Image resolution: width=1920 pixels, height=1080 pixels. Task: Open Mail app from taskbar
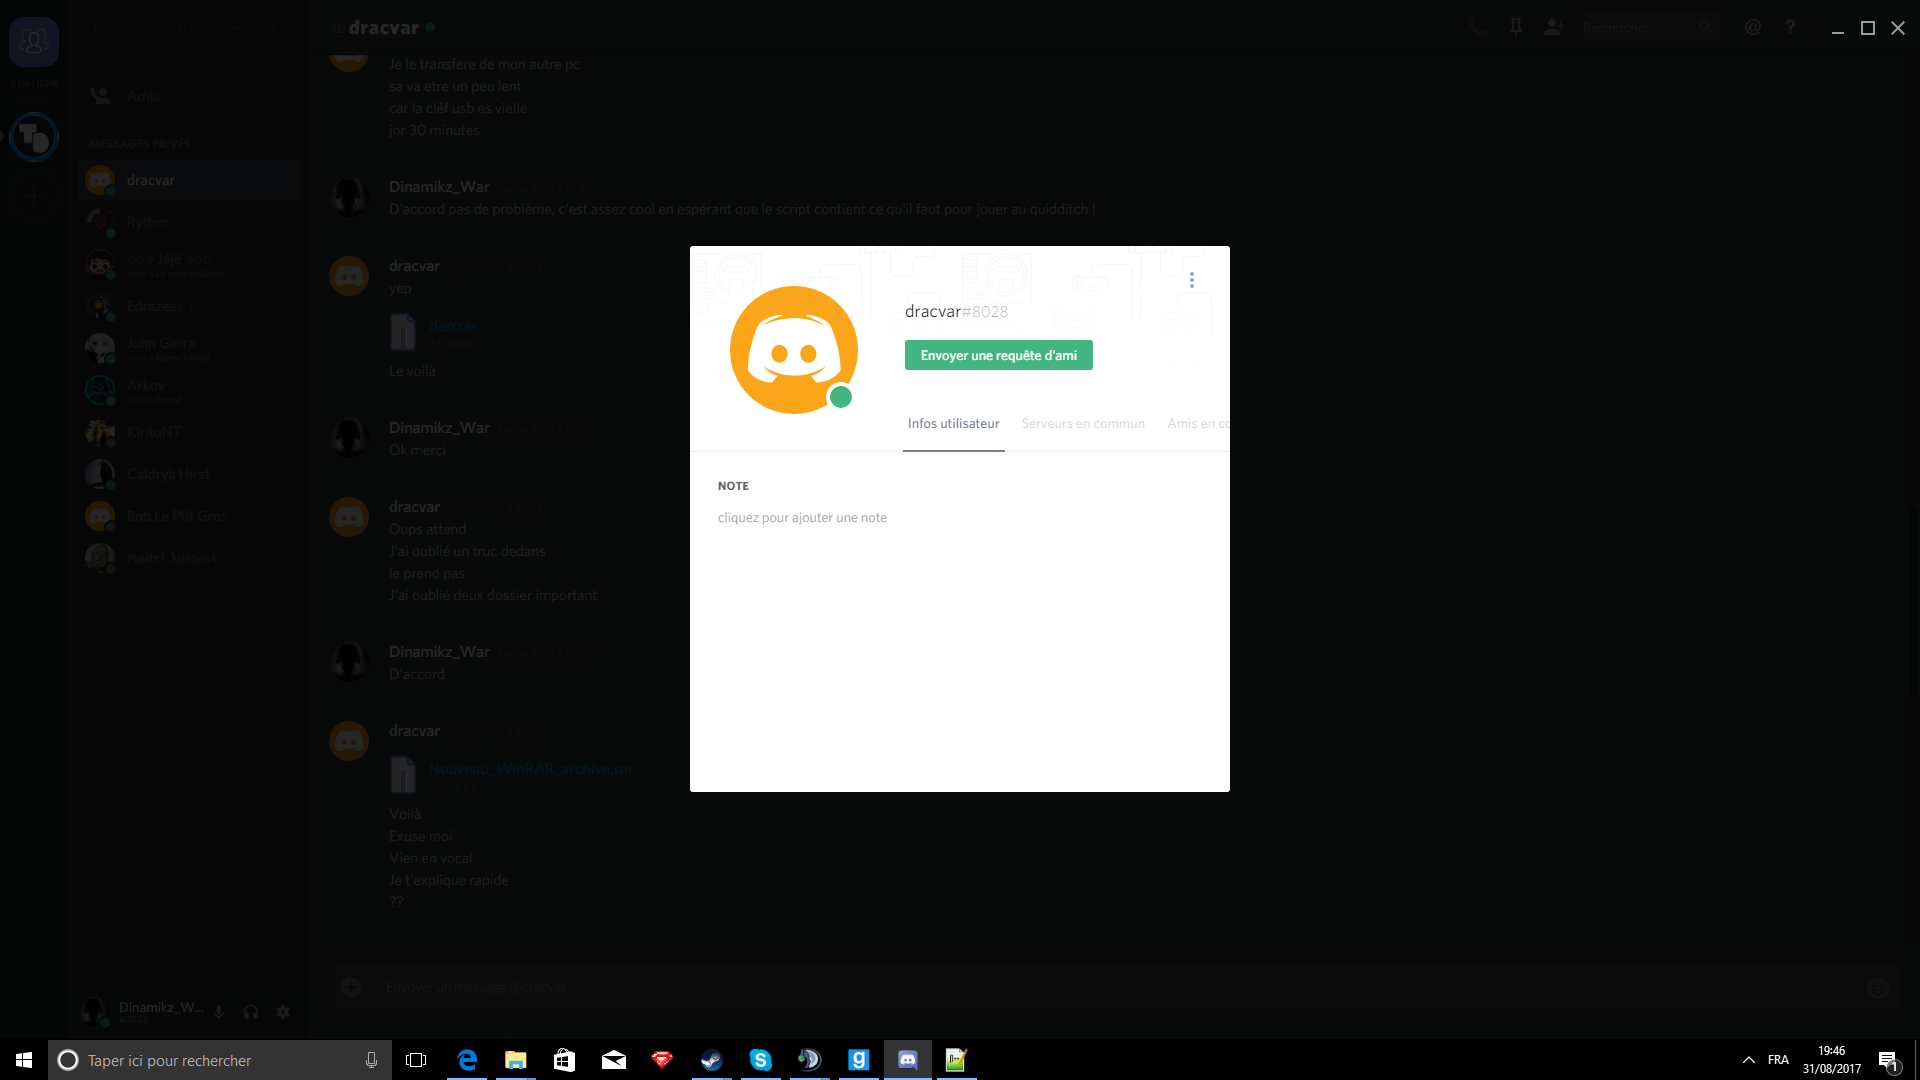[613, 1060]
